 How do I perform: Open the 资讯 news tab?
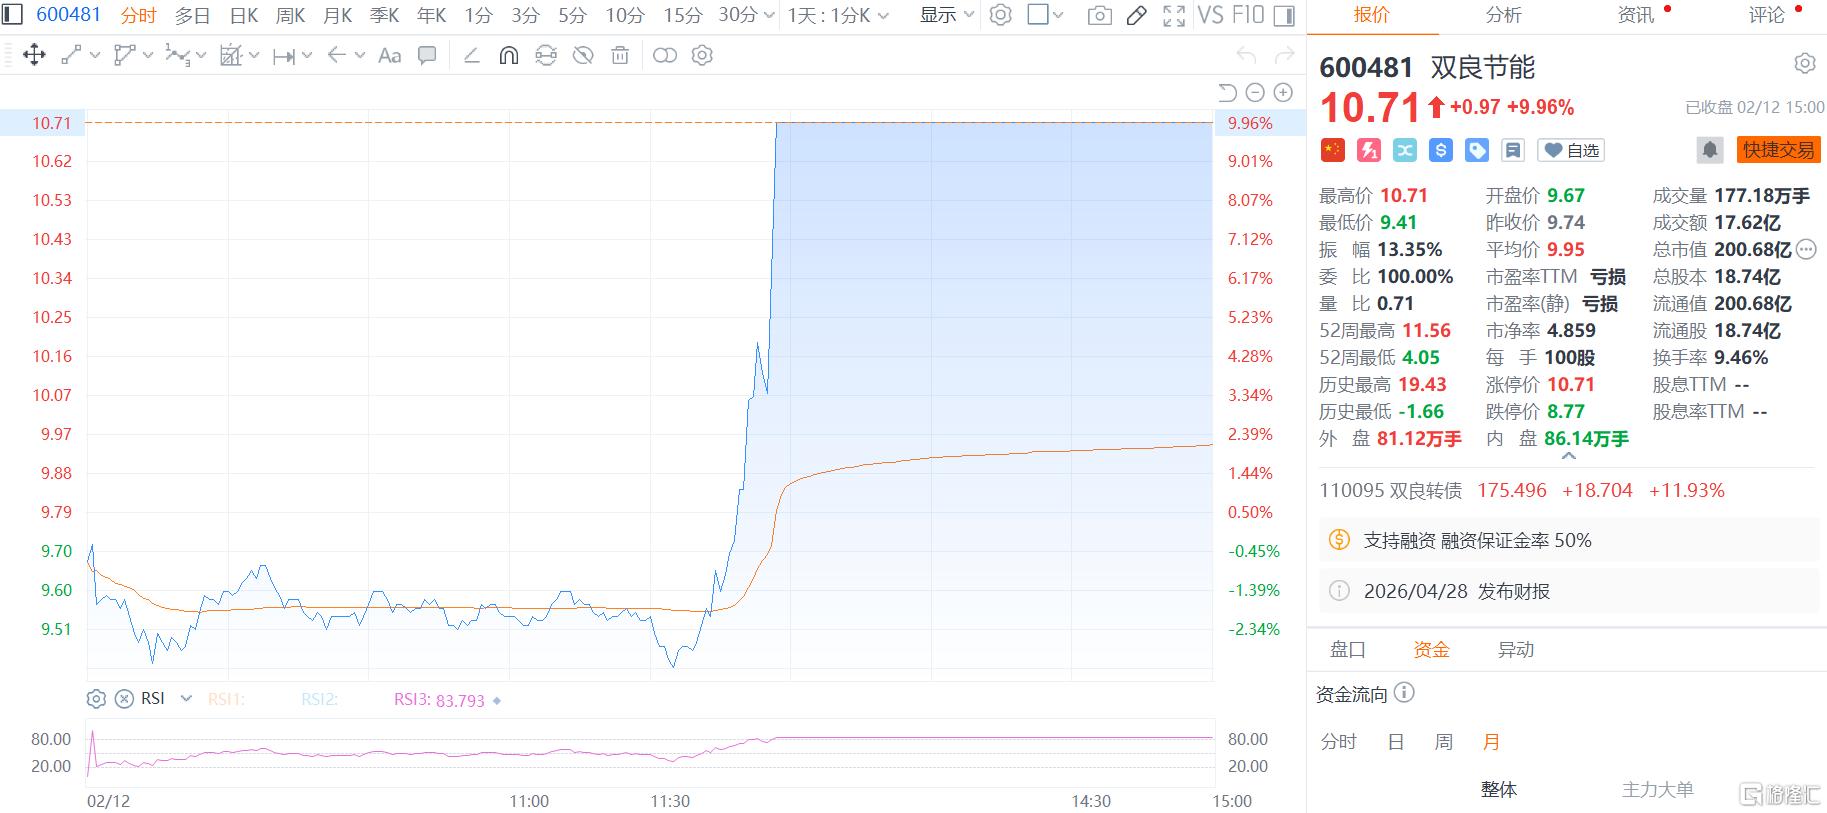pyautogui.click(x=1636, y=15)
